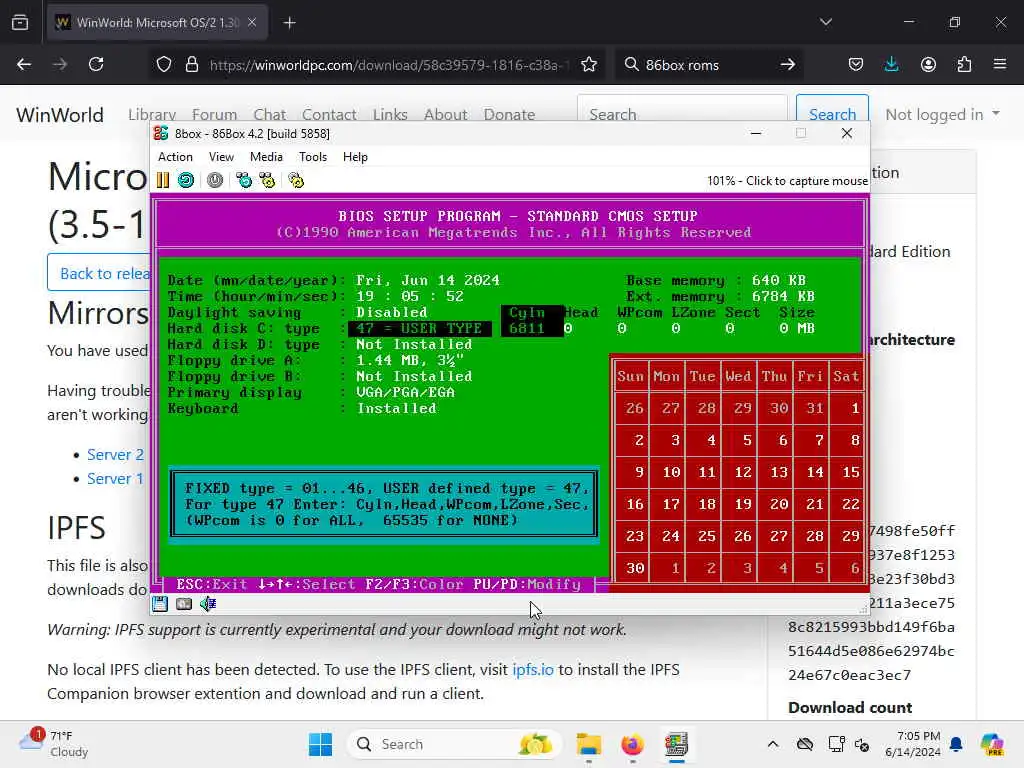The image size is (1024, 768).
Task: Open the Tools menu in 86Box
Action: point(313,157)
